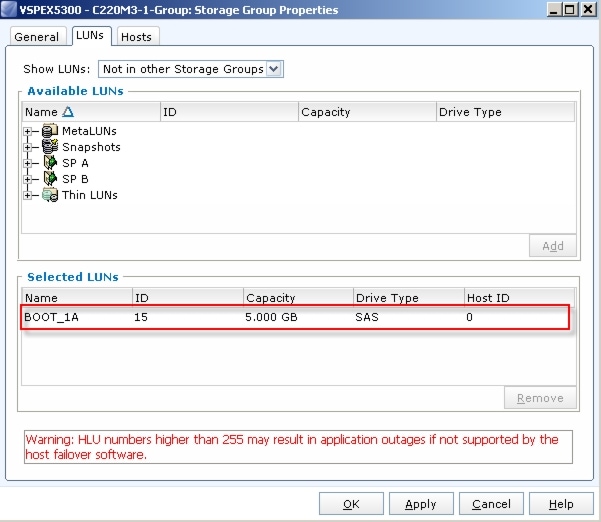Viewport: 601px width, 522px height.
Task: Click Available LUNs Capacity column header
Action: (x=367, y=112)
